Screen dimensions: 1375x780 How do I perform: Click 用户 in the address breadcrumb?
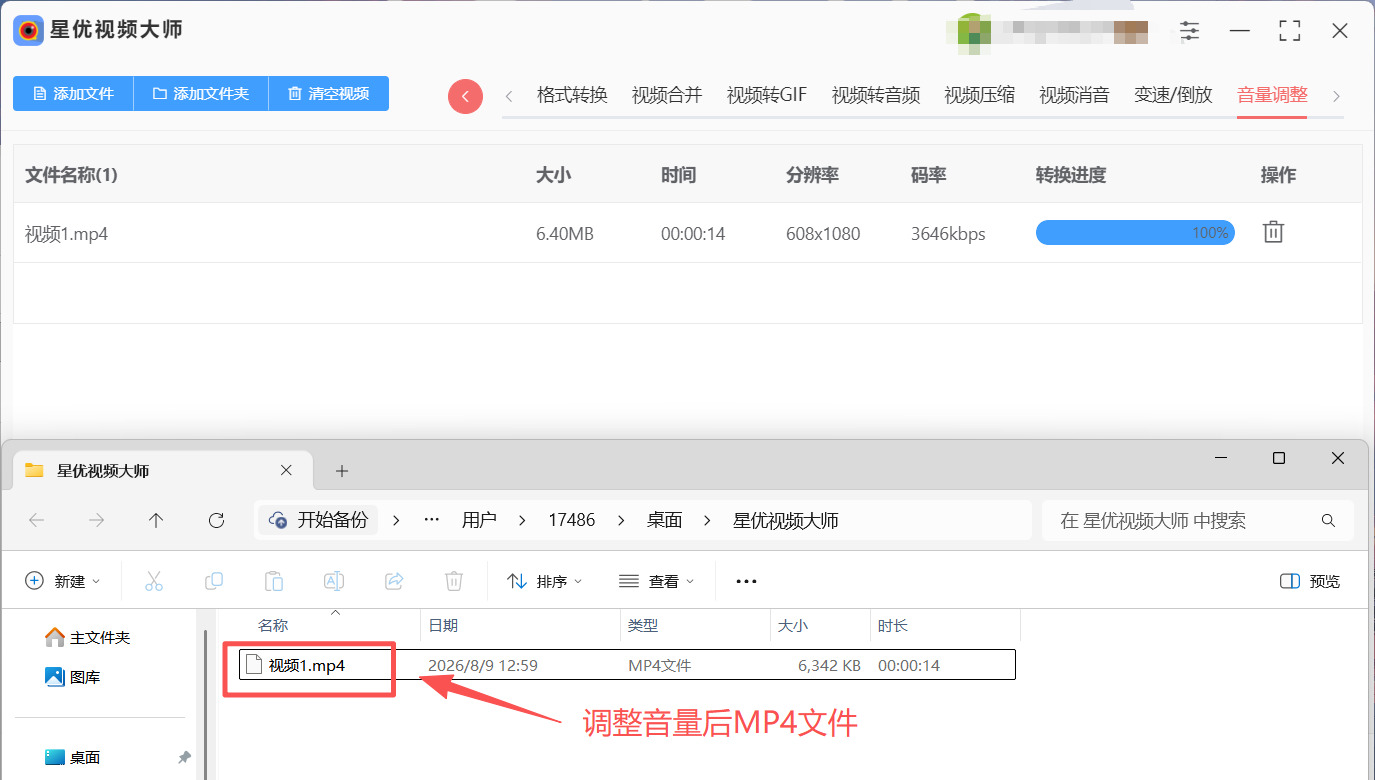[x=479, y=521]
